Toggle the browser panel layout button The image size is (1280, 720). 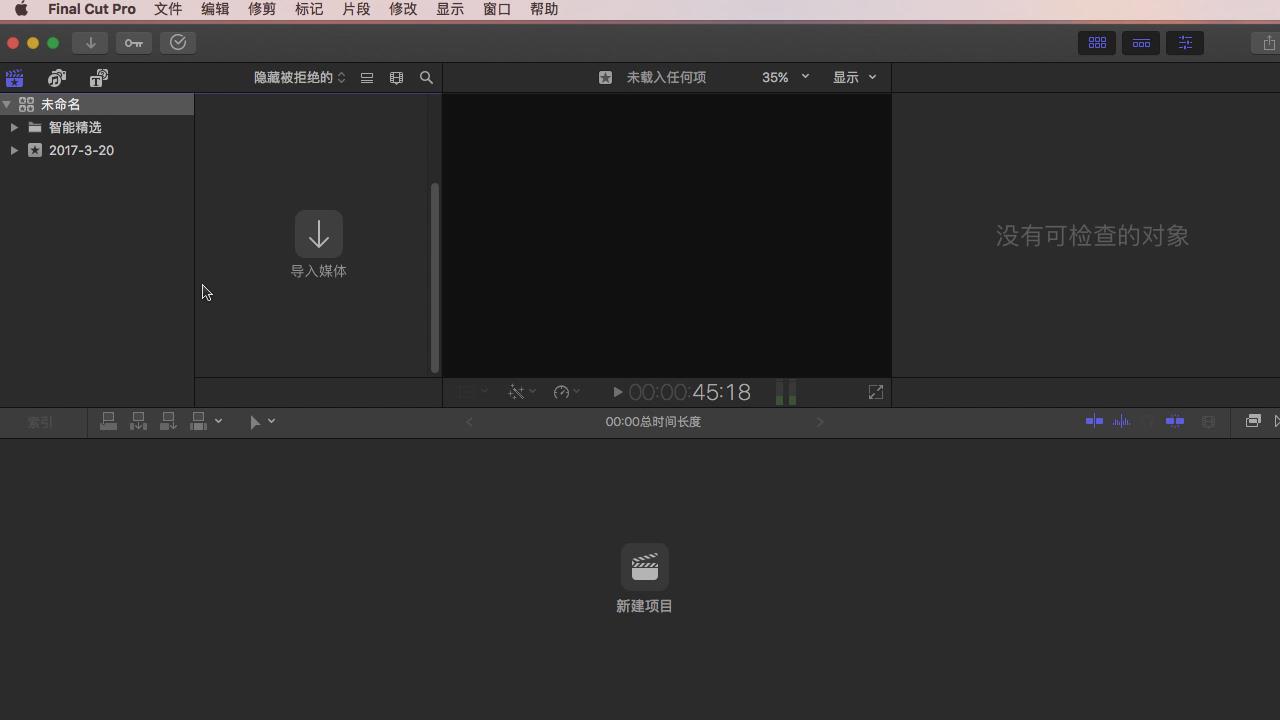[1097, 43]
